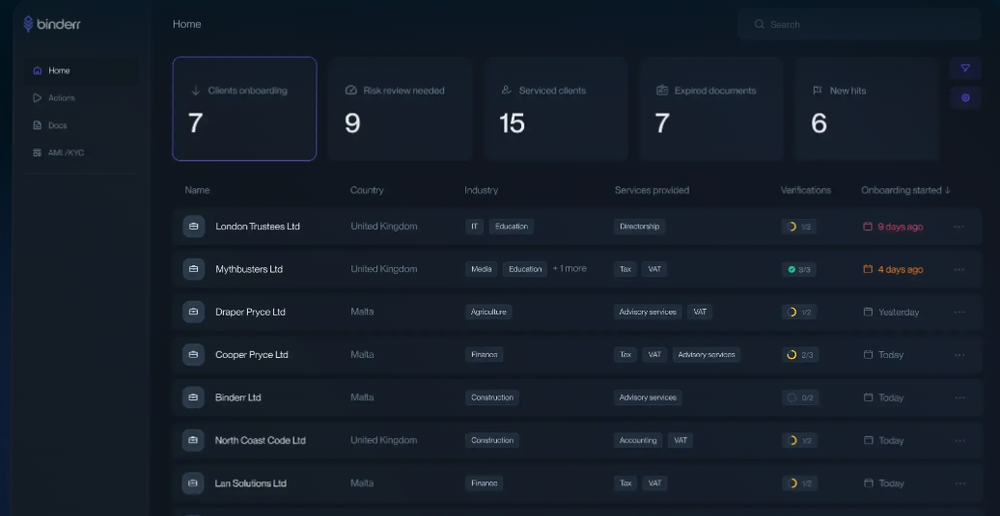This screenshot has width=1000, height=516.
Task: Open Draper Pryce Ltd client name
Action: click(x=250, y=312)
